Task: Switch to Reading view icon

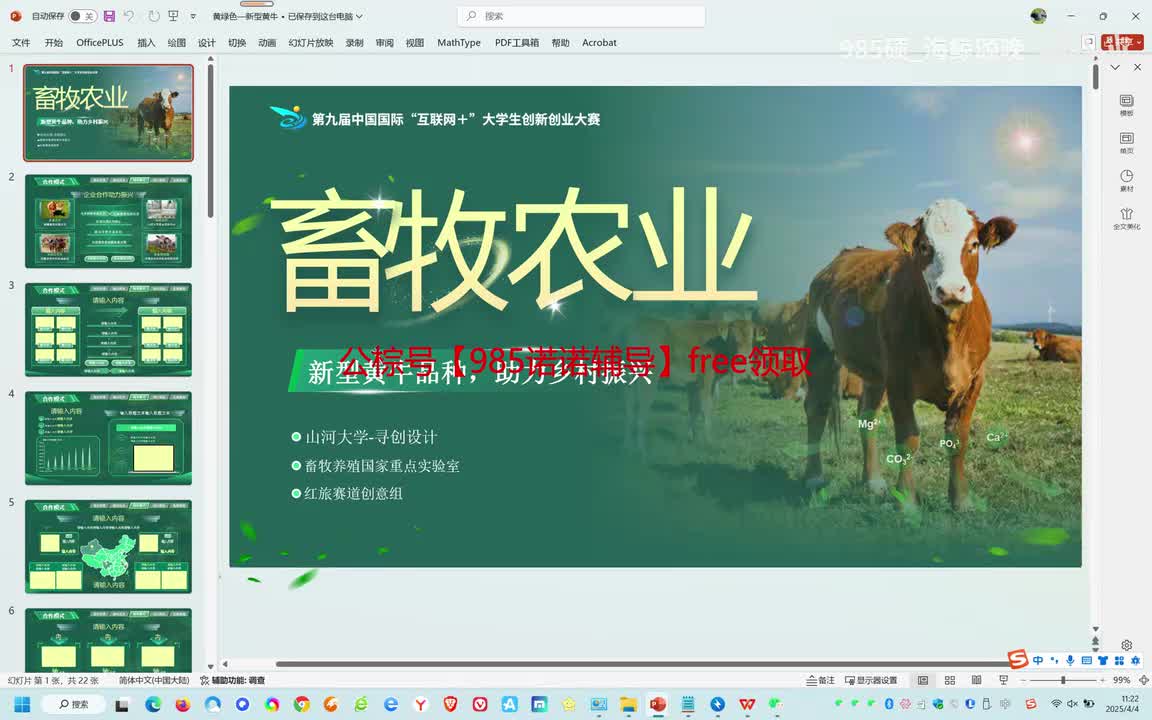Action: (976, 680)
